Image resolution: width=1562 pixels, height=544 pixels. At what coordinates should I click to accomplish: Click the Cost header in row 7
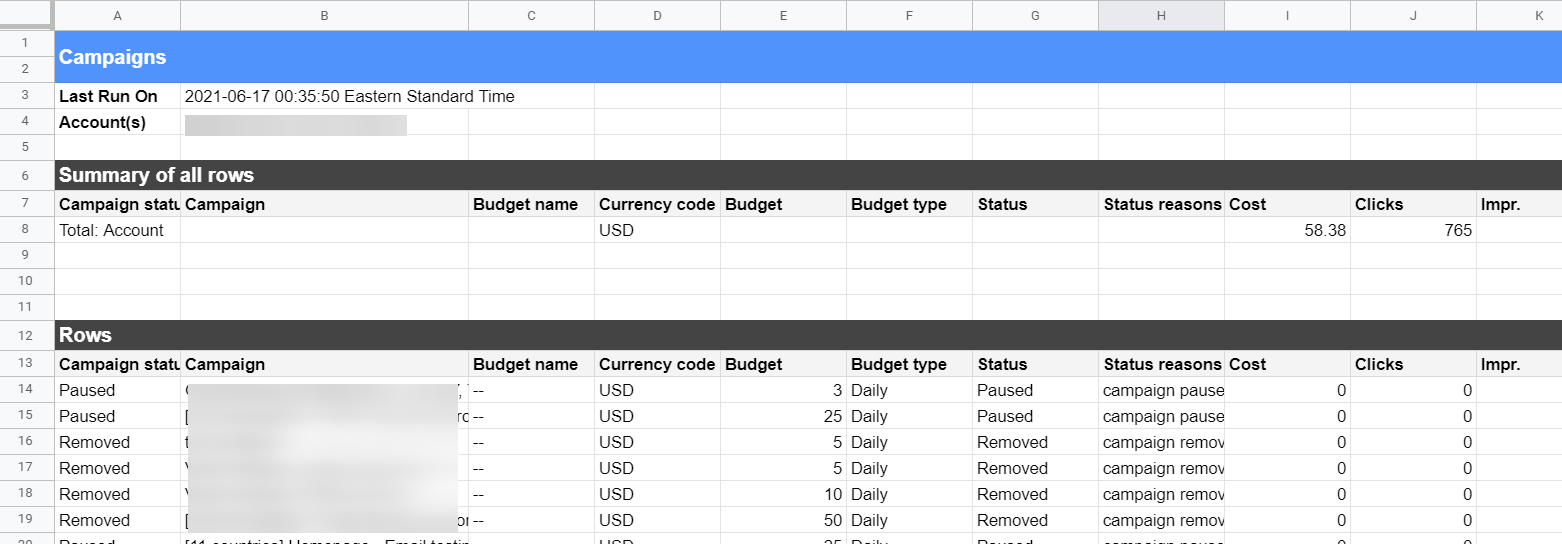(x=1287, y=204)
